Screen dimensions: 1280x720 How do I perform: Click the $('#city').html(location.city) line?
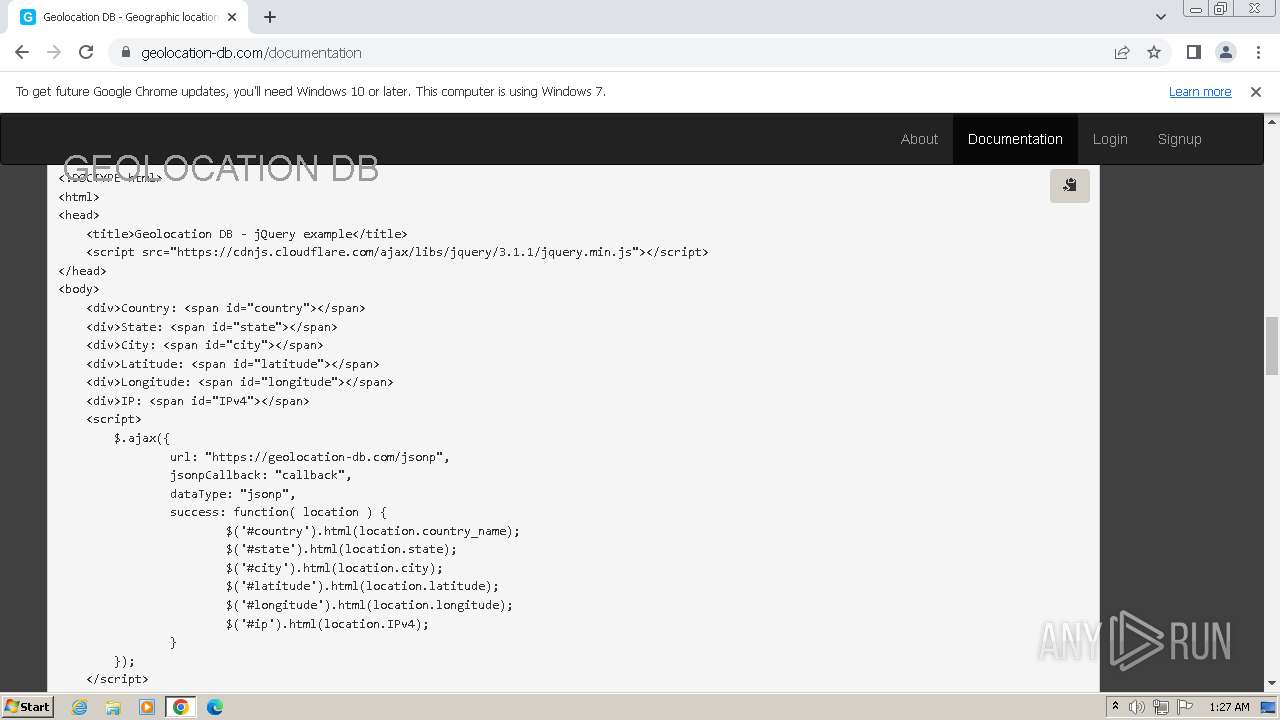tap(334, 568)
